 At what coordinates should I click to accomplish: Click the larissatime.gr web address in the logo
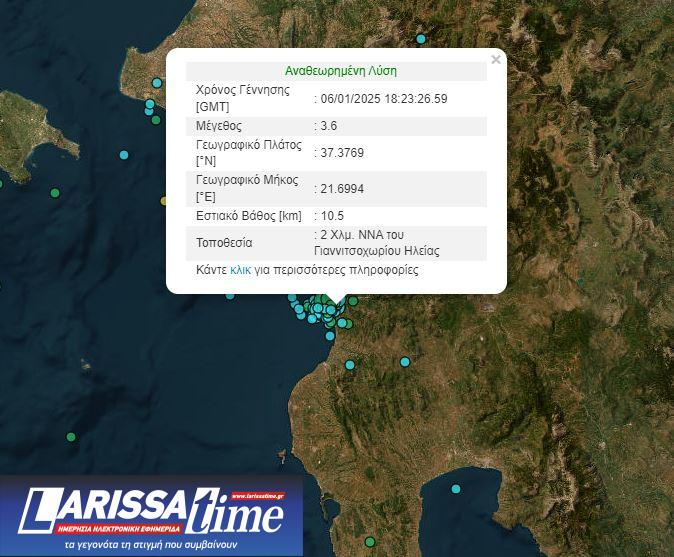pos(257,496)
